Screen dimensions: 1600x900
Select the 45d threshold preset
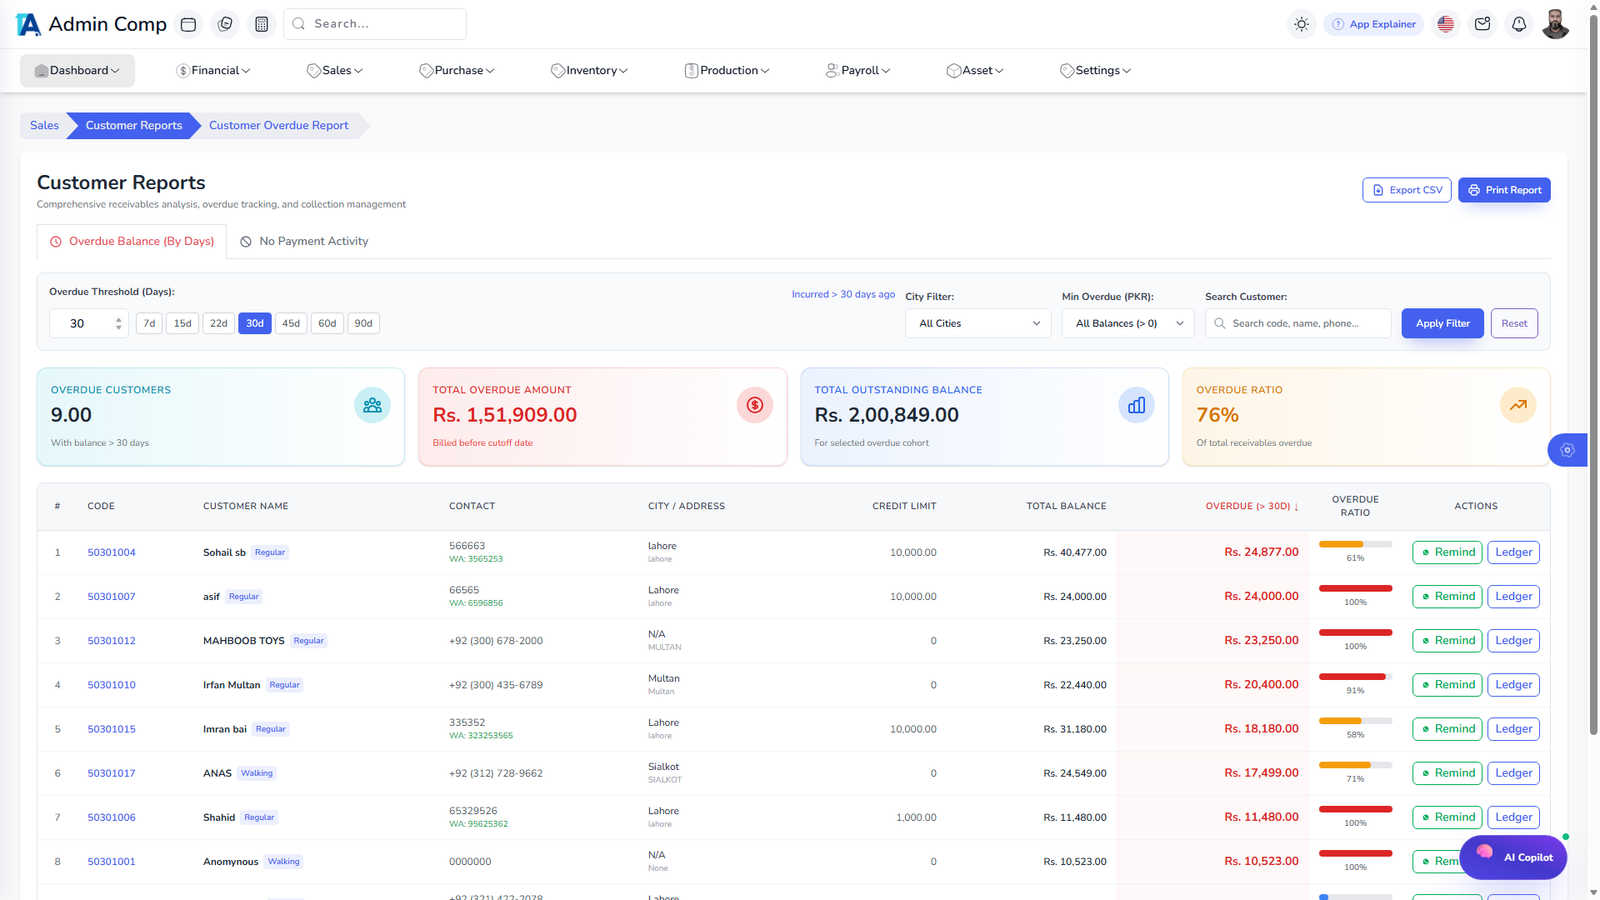point(291,323)
